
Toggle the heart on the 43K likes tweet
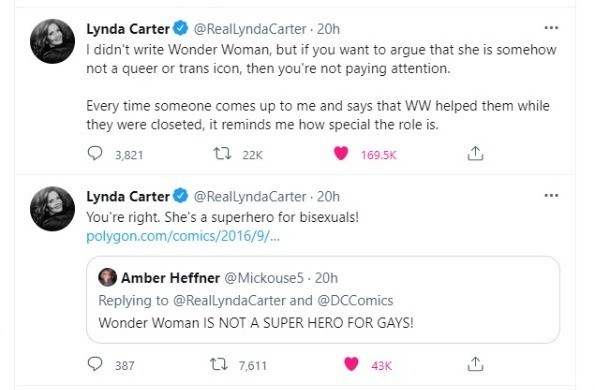[351, 364]
